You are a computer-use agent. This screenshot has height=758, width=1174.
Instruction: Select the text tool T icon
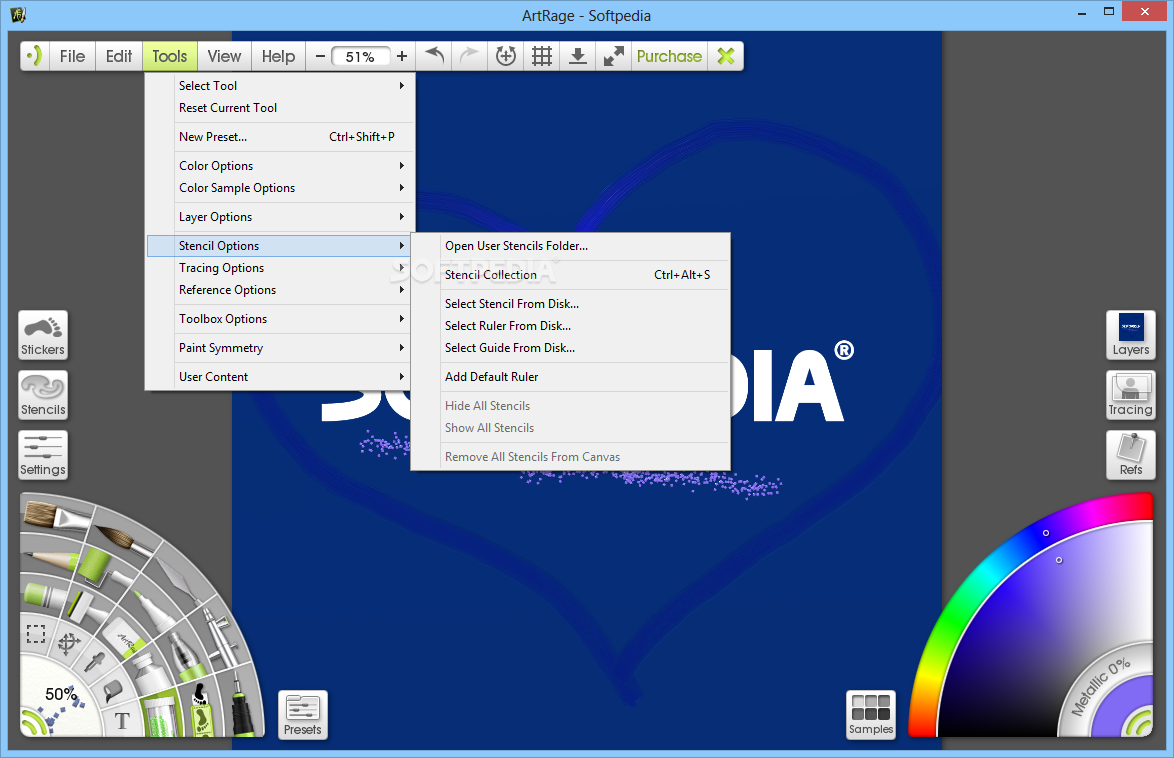[x=122, y=721]
